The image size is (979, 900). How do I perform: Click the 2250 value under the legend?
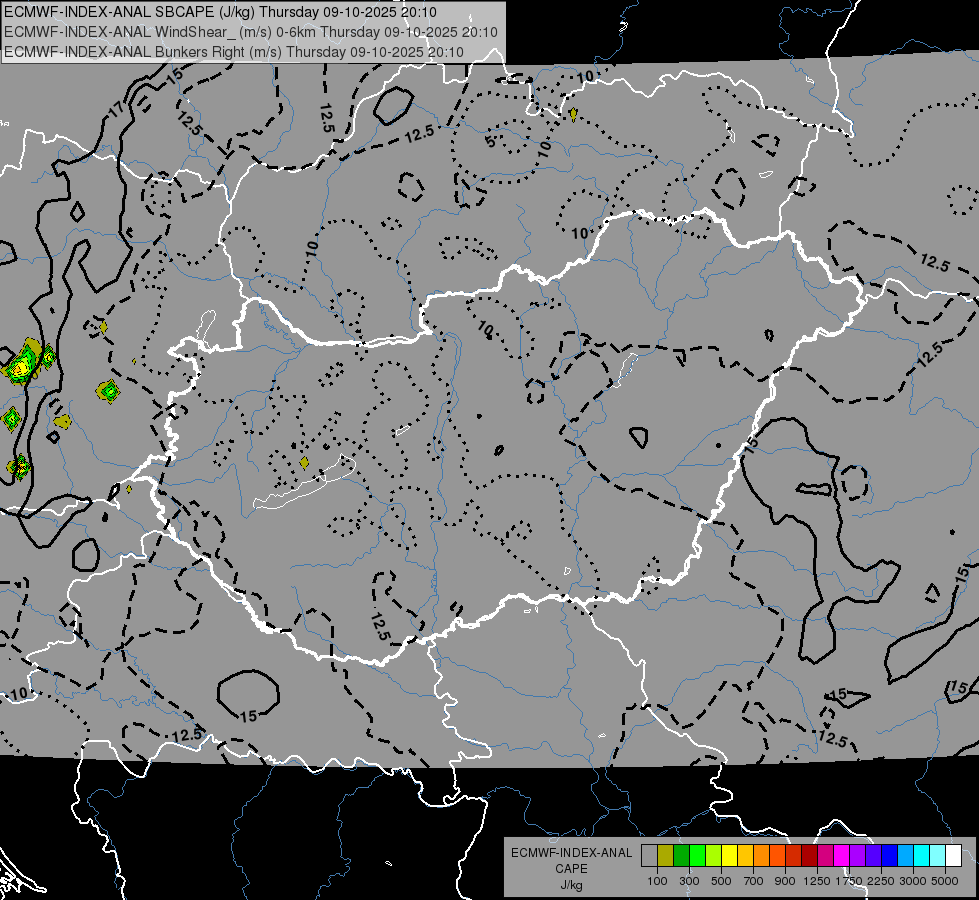point(881,881)
